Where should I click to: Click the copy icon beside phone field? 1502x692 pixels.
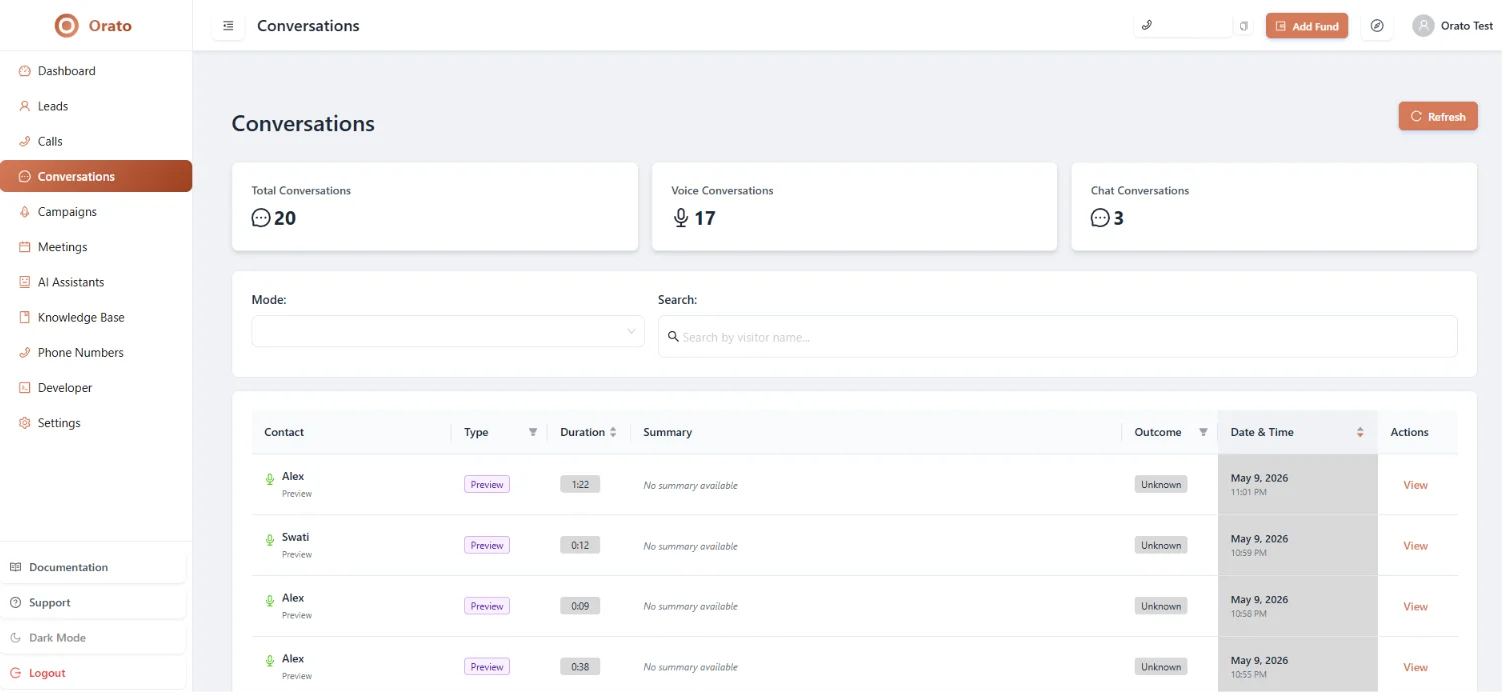(x=1244, y=26)
